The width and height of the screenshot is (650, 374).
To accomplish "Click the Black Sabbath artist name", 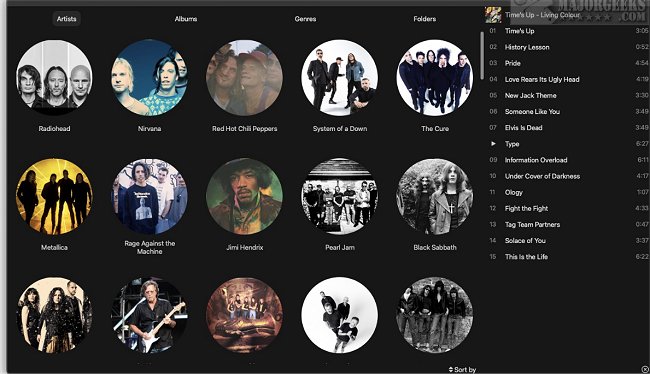I will [x=435, y=247].
